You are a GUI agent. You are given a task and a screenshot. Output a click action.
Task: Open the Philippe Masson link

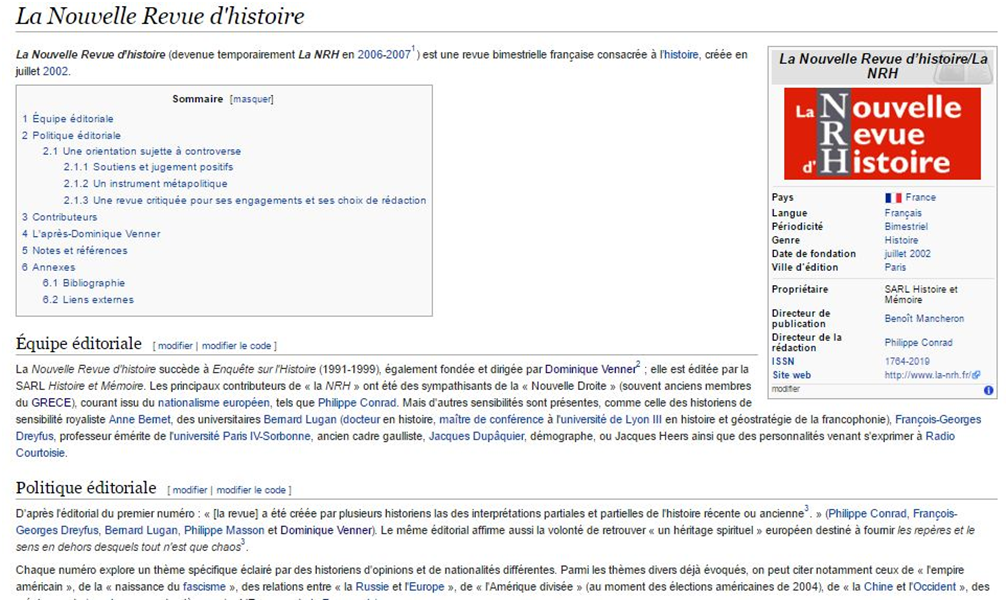point(224,531)
